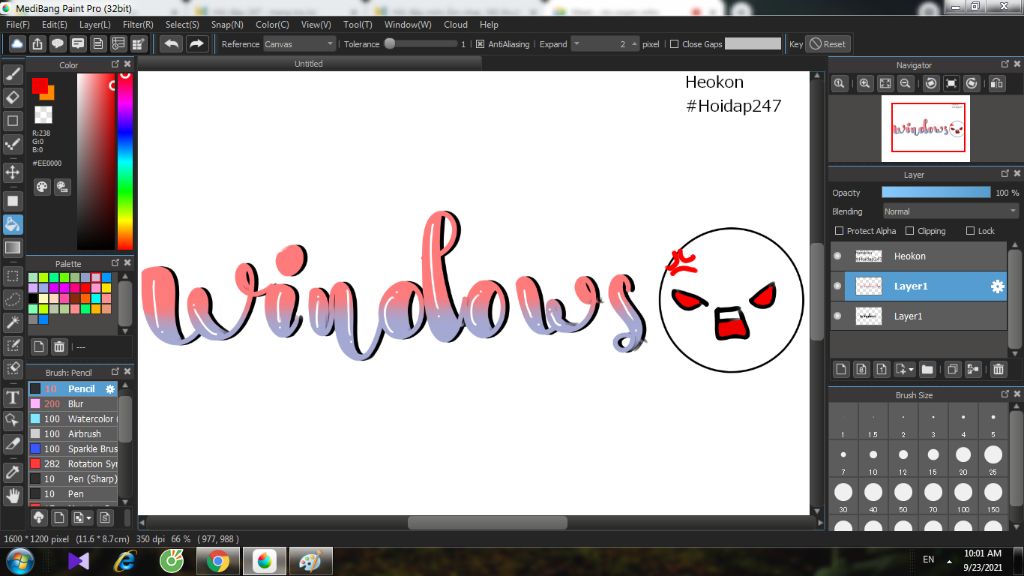Image resolution: width=1024 pixels, height=576 pixels.
Task: Zoom out using Navigator minus magnifier
Action: (905, 84)
